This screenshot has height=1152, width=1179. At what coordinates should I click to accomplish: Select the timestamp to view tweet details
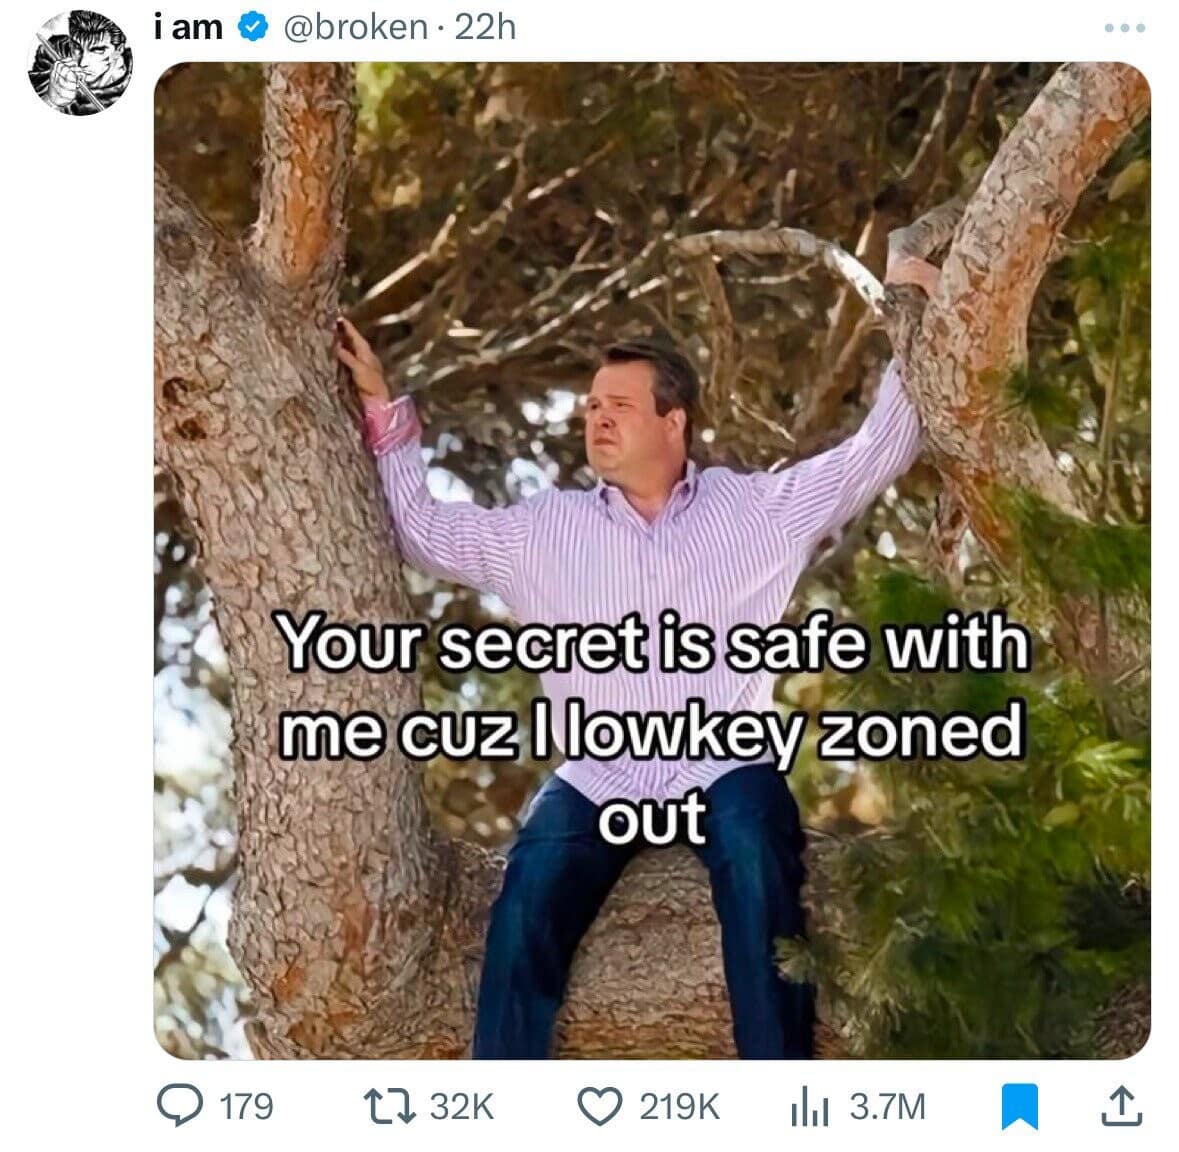pos(487,29)
